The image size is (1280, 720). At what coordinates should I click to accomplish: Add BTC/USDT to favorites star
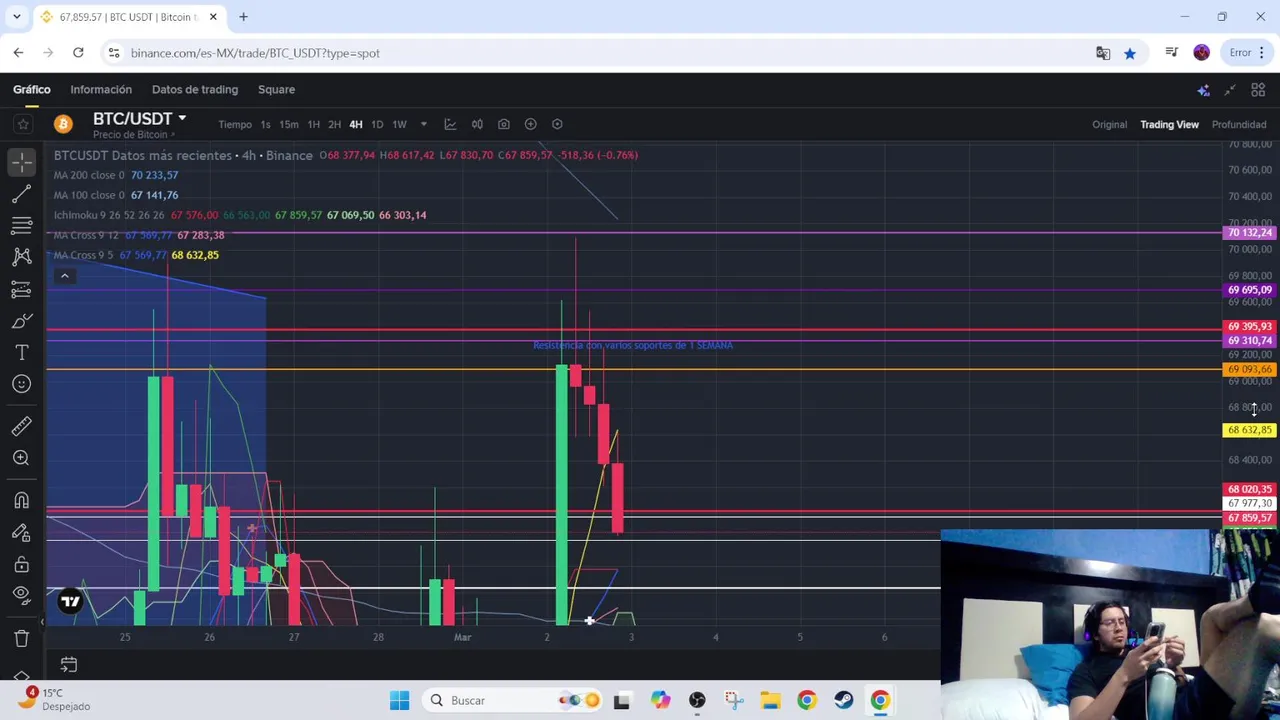click(x=22, y=124)
